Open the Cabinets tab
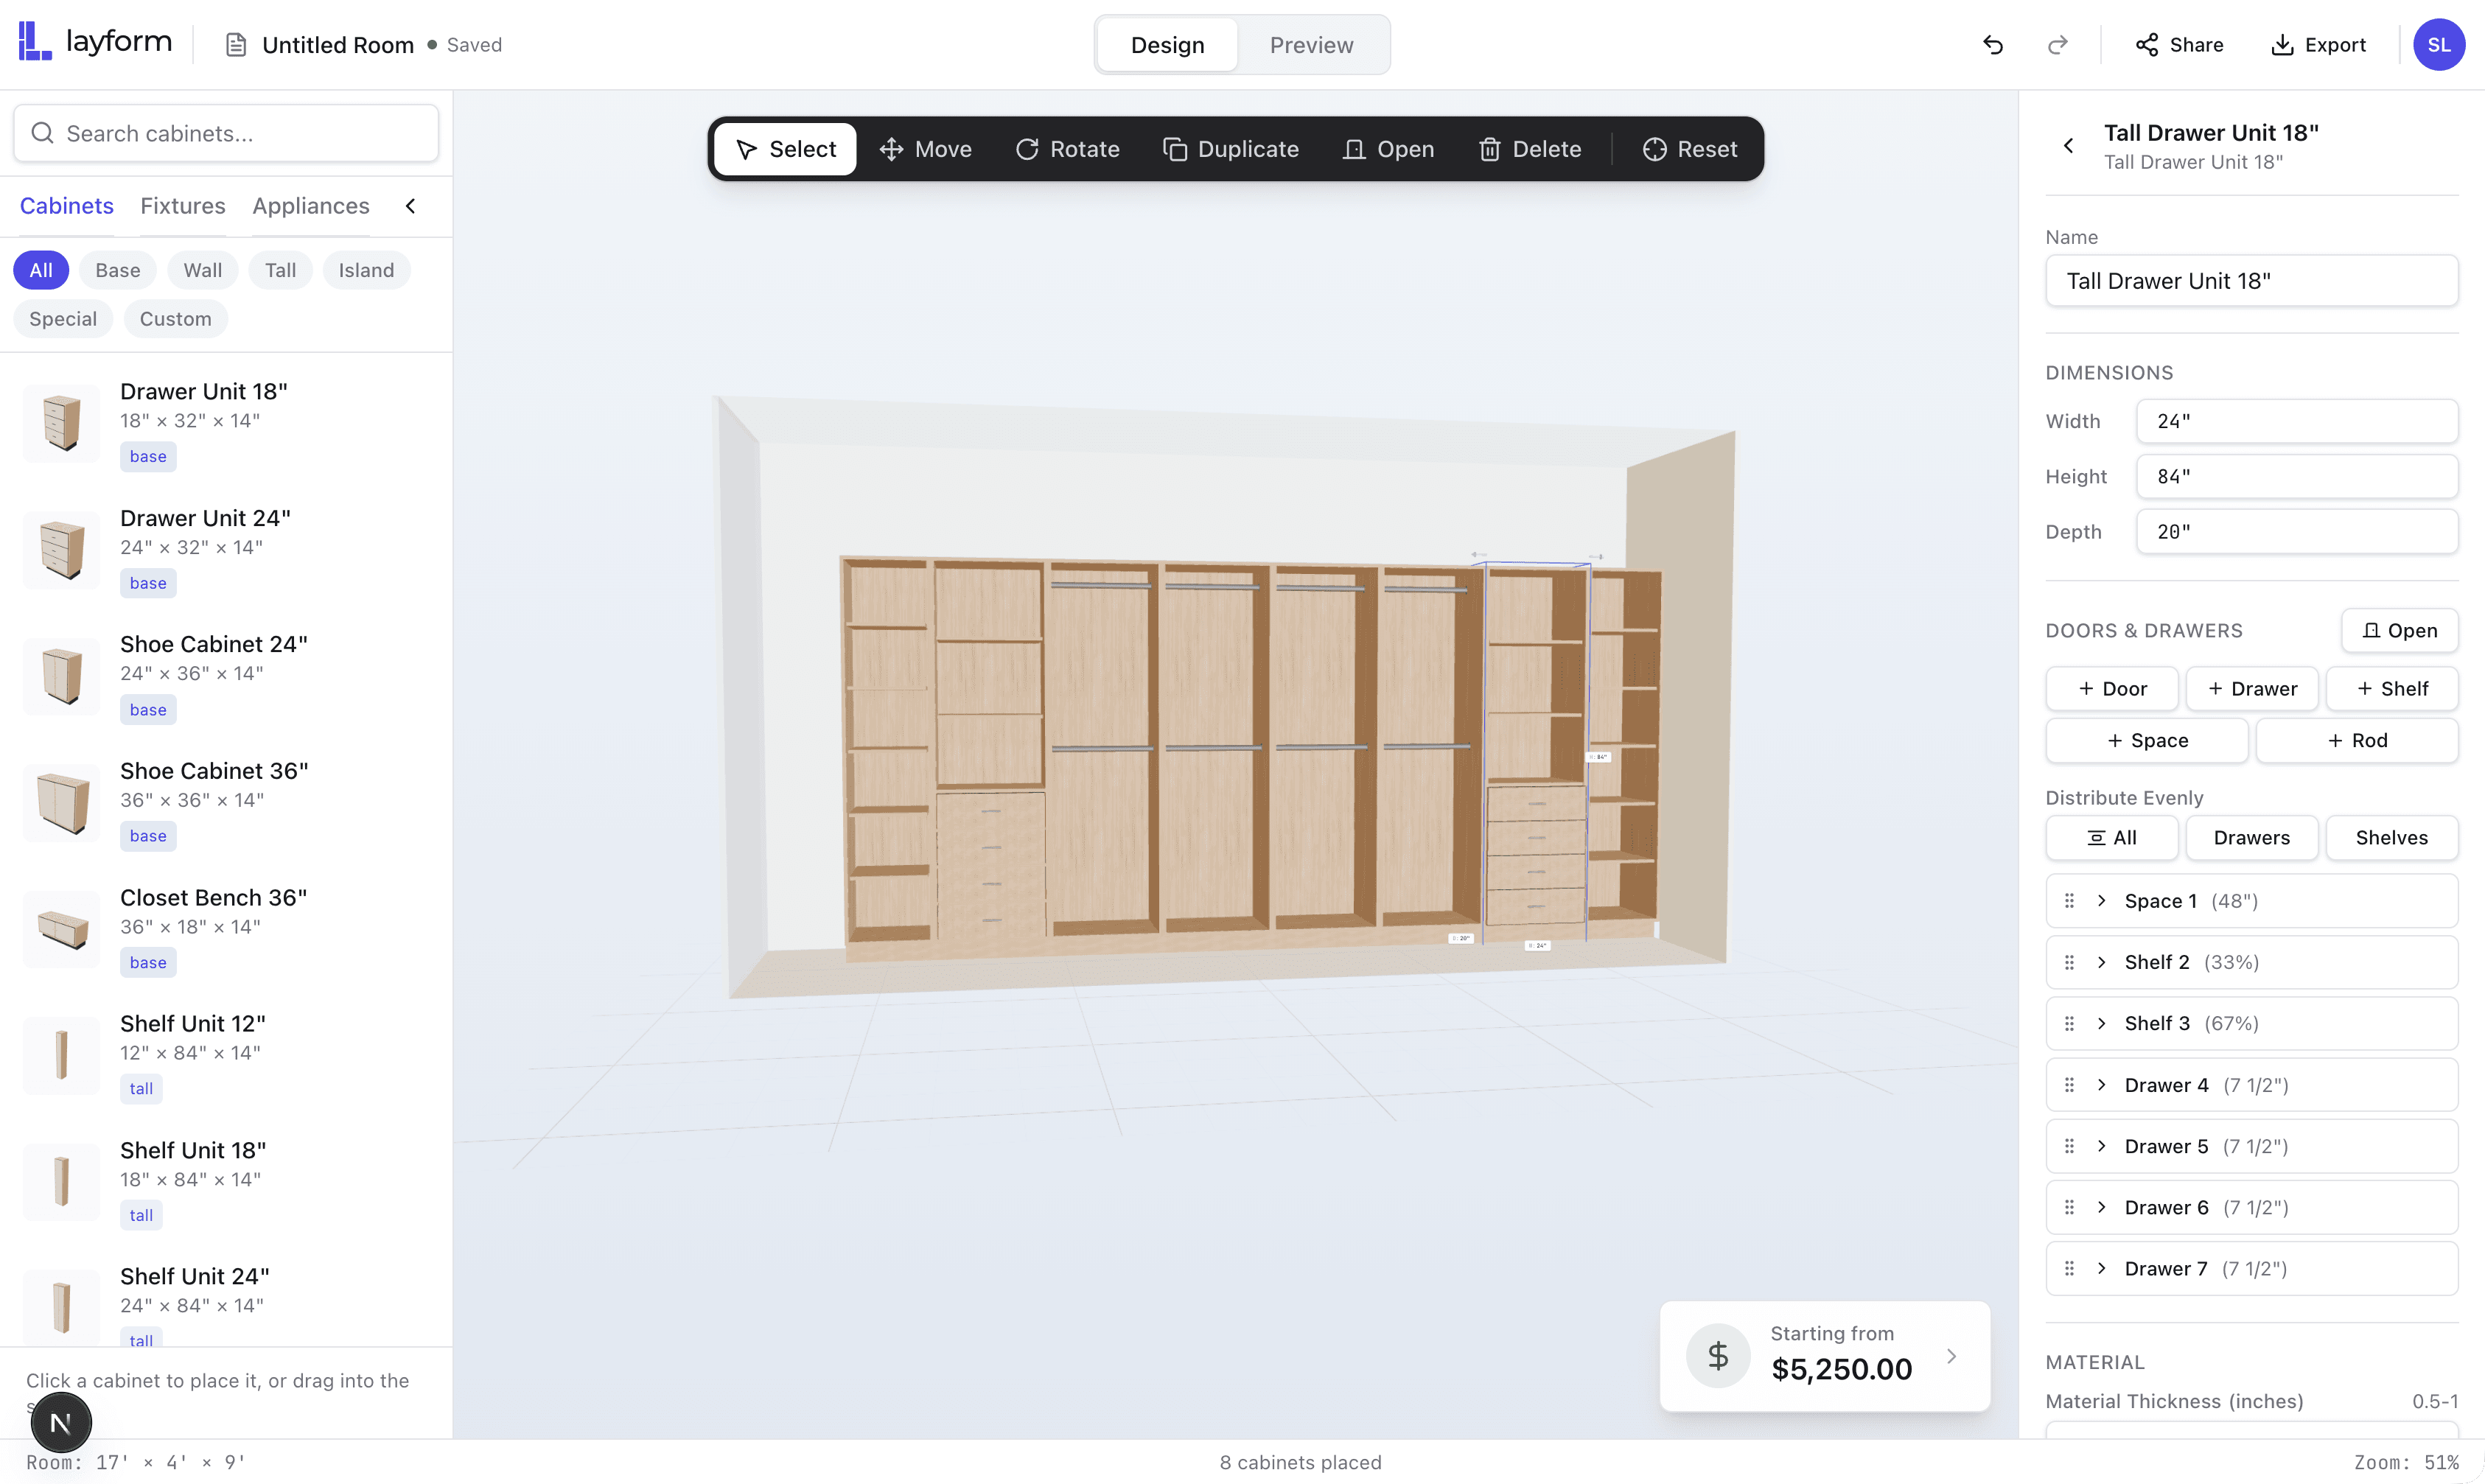2485x1484 pixels. click(x=67, y=206)
